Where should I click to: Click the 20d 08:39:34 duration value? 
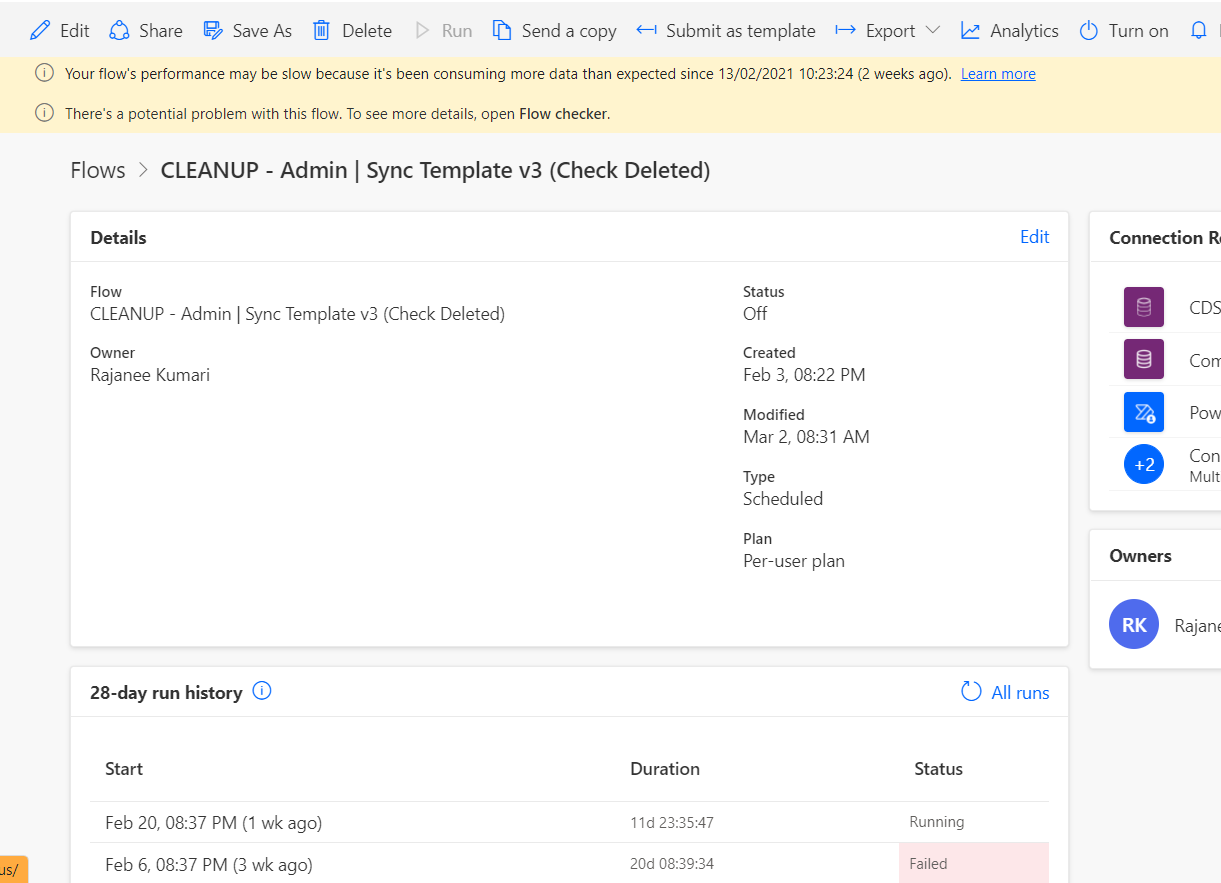coord(672,864)
